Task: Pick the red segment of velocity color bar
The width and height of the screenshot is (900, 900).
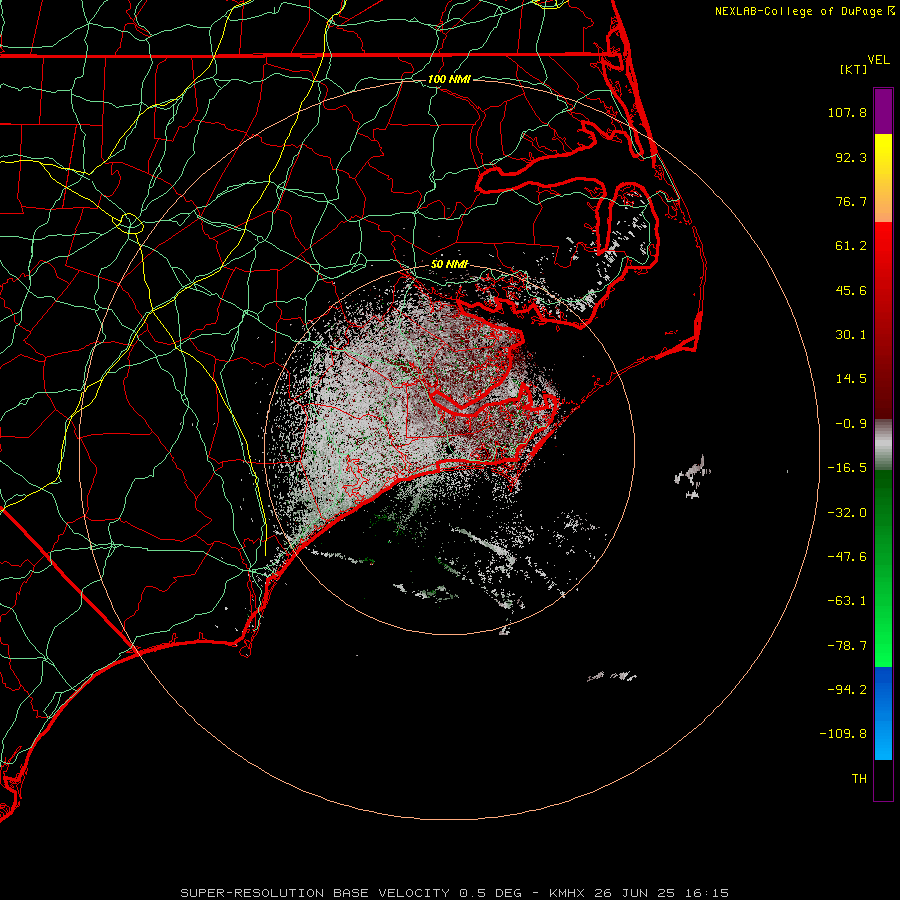Action: 883,320
